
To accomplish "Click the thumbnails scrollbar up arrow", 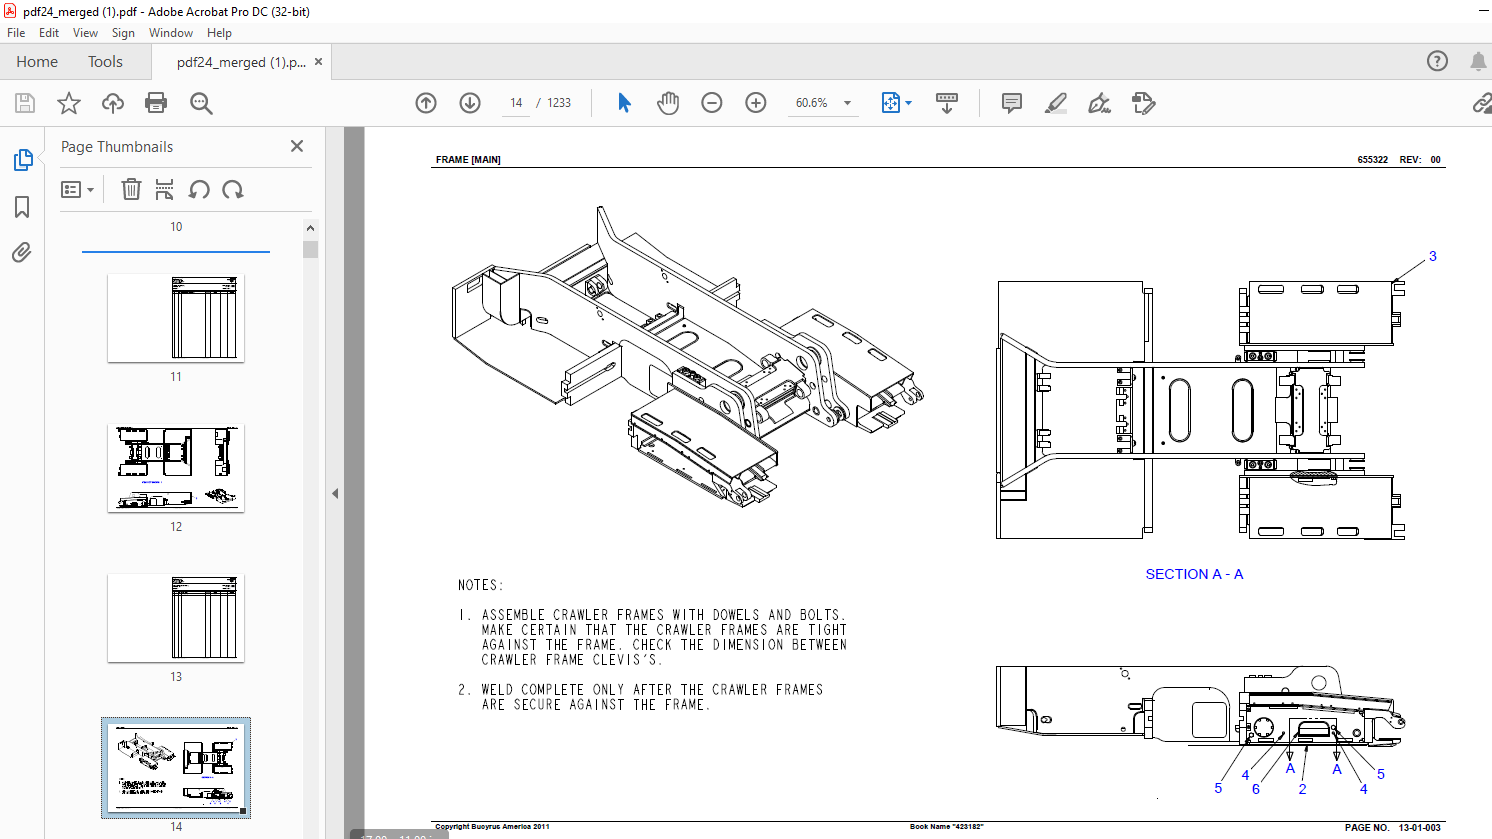I will (x=311, y=229).
